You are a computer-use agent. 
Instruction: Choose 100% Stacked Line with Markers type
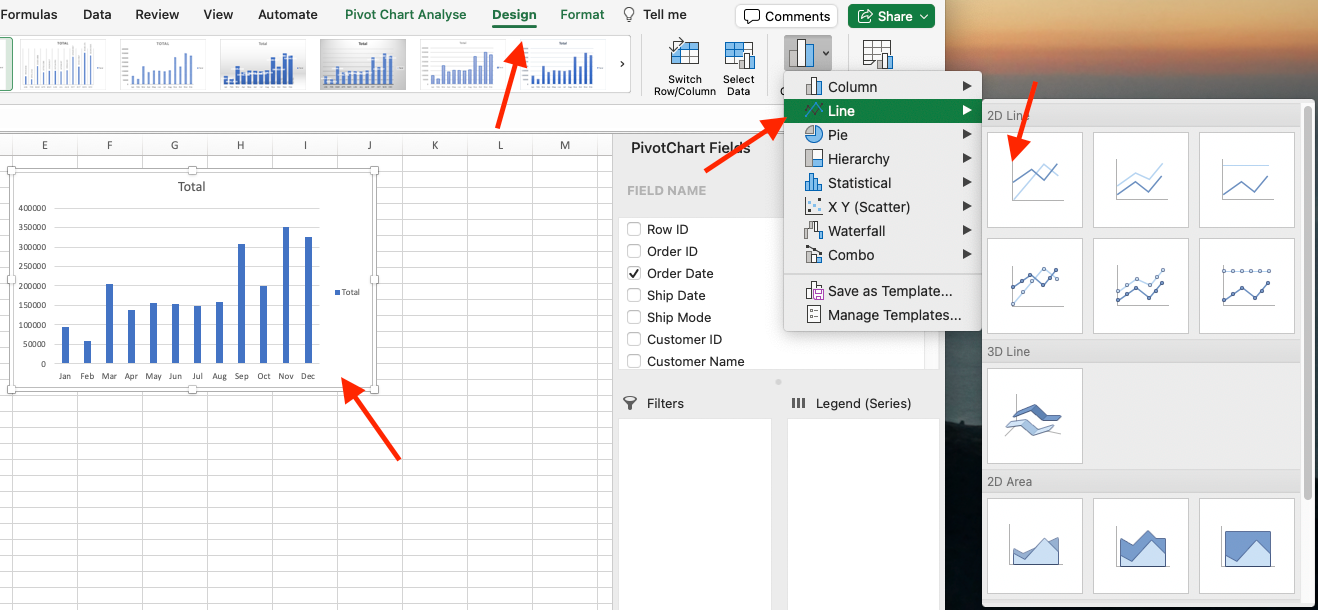point(1247,286)
